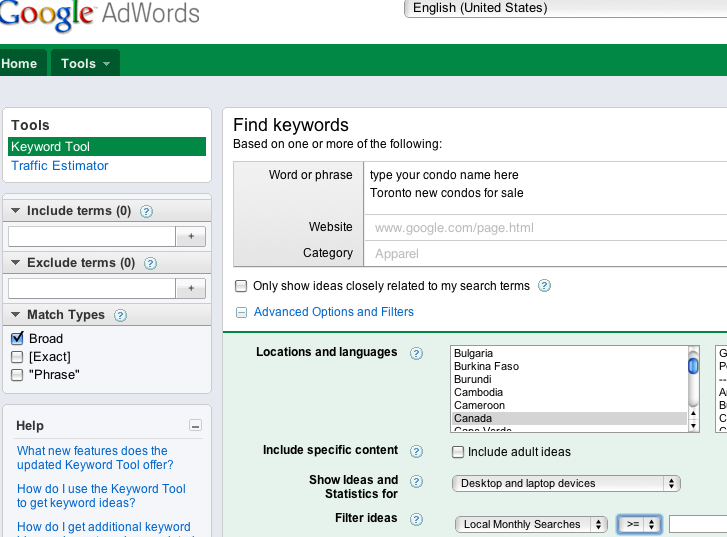
Task: Open 'How do I get additional keyword' link
Action: point(104,527)
